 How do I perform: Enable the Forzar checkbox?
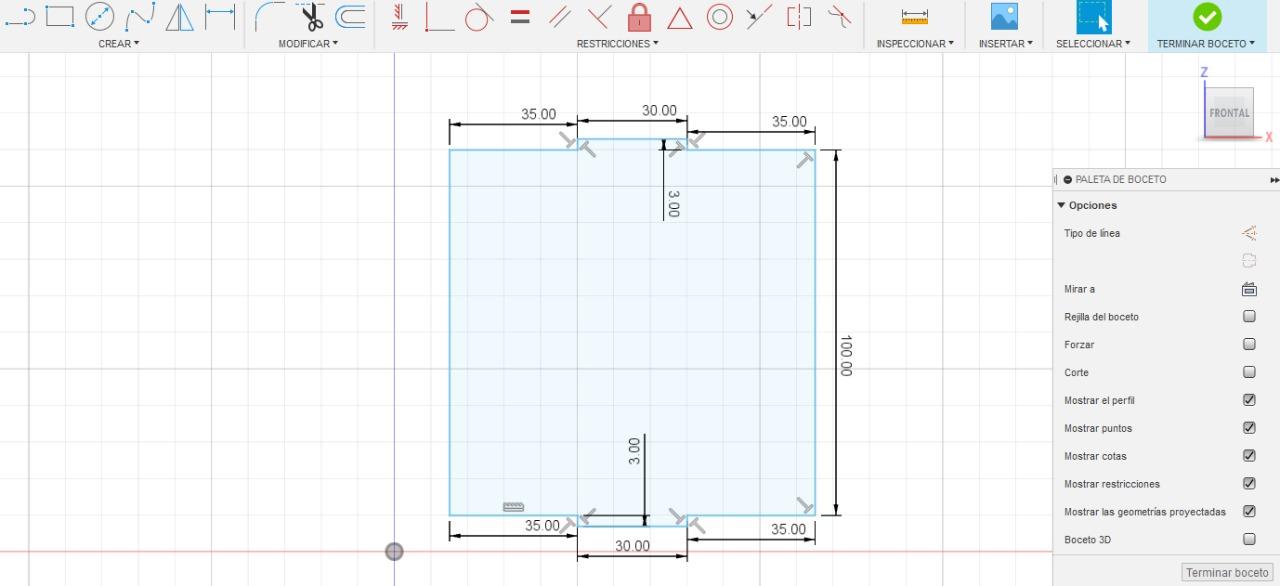coord(1249,344)
